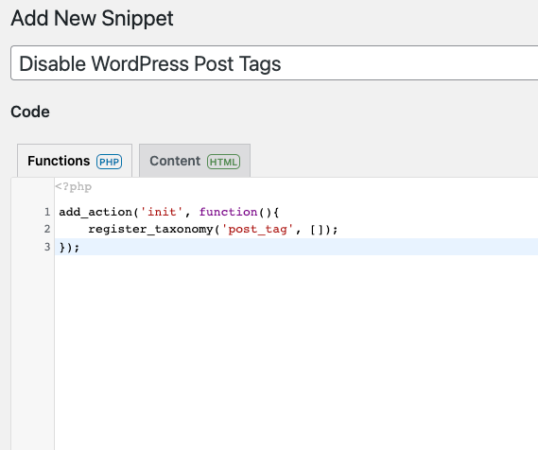Click the HTML badge on Content tab
Viewport: 538px width, 450px height.
tap(223, 162)
